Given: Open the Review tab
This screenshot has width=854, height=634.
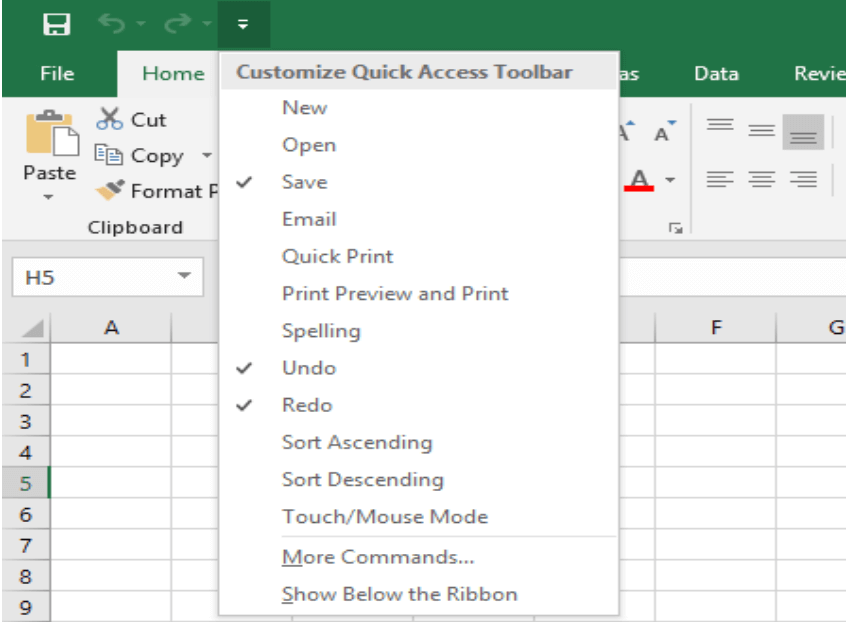Looking at the screenshot, I should pos(820,73).
